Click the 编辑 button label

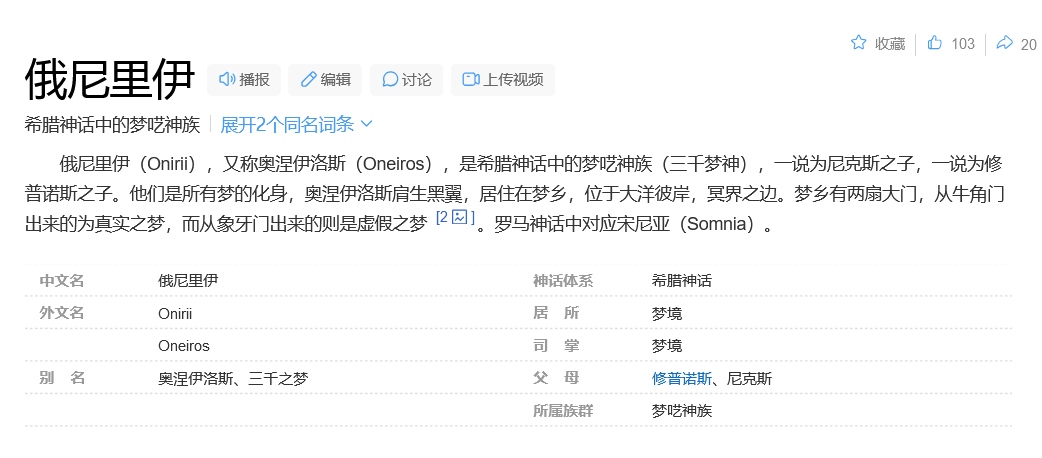(336, 80)
